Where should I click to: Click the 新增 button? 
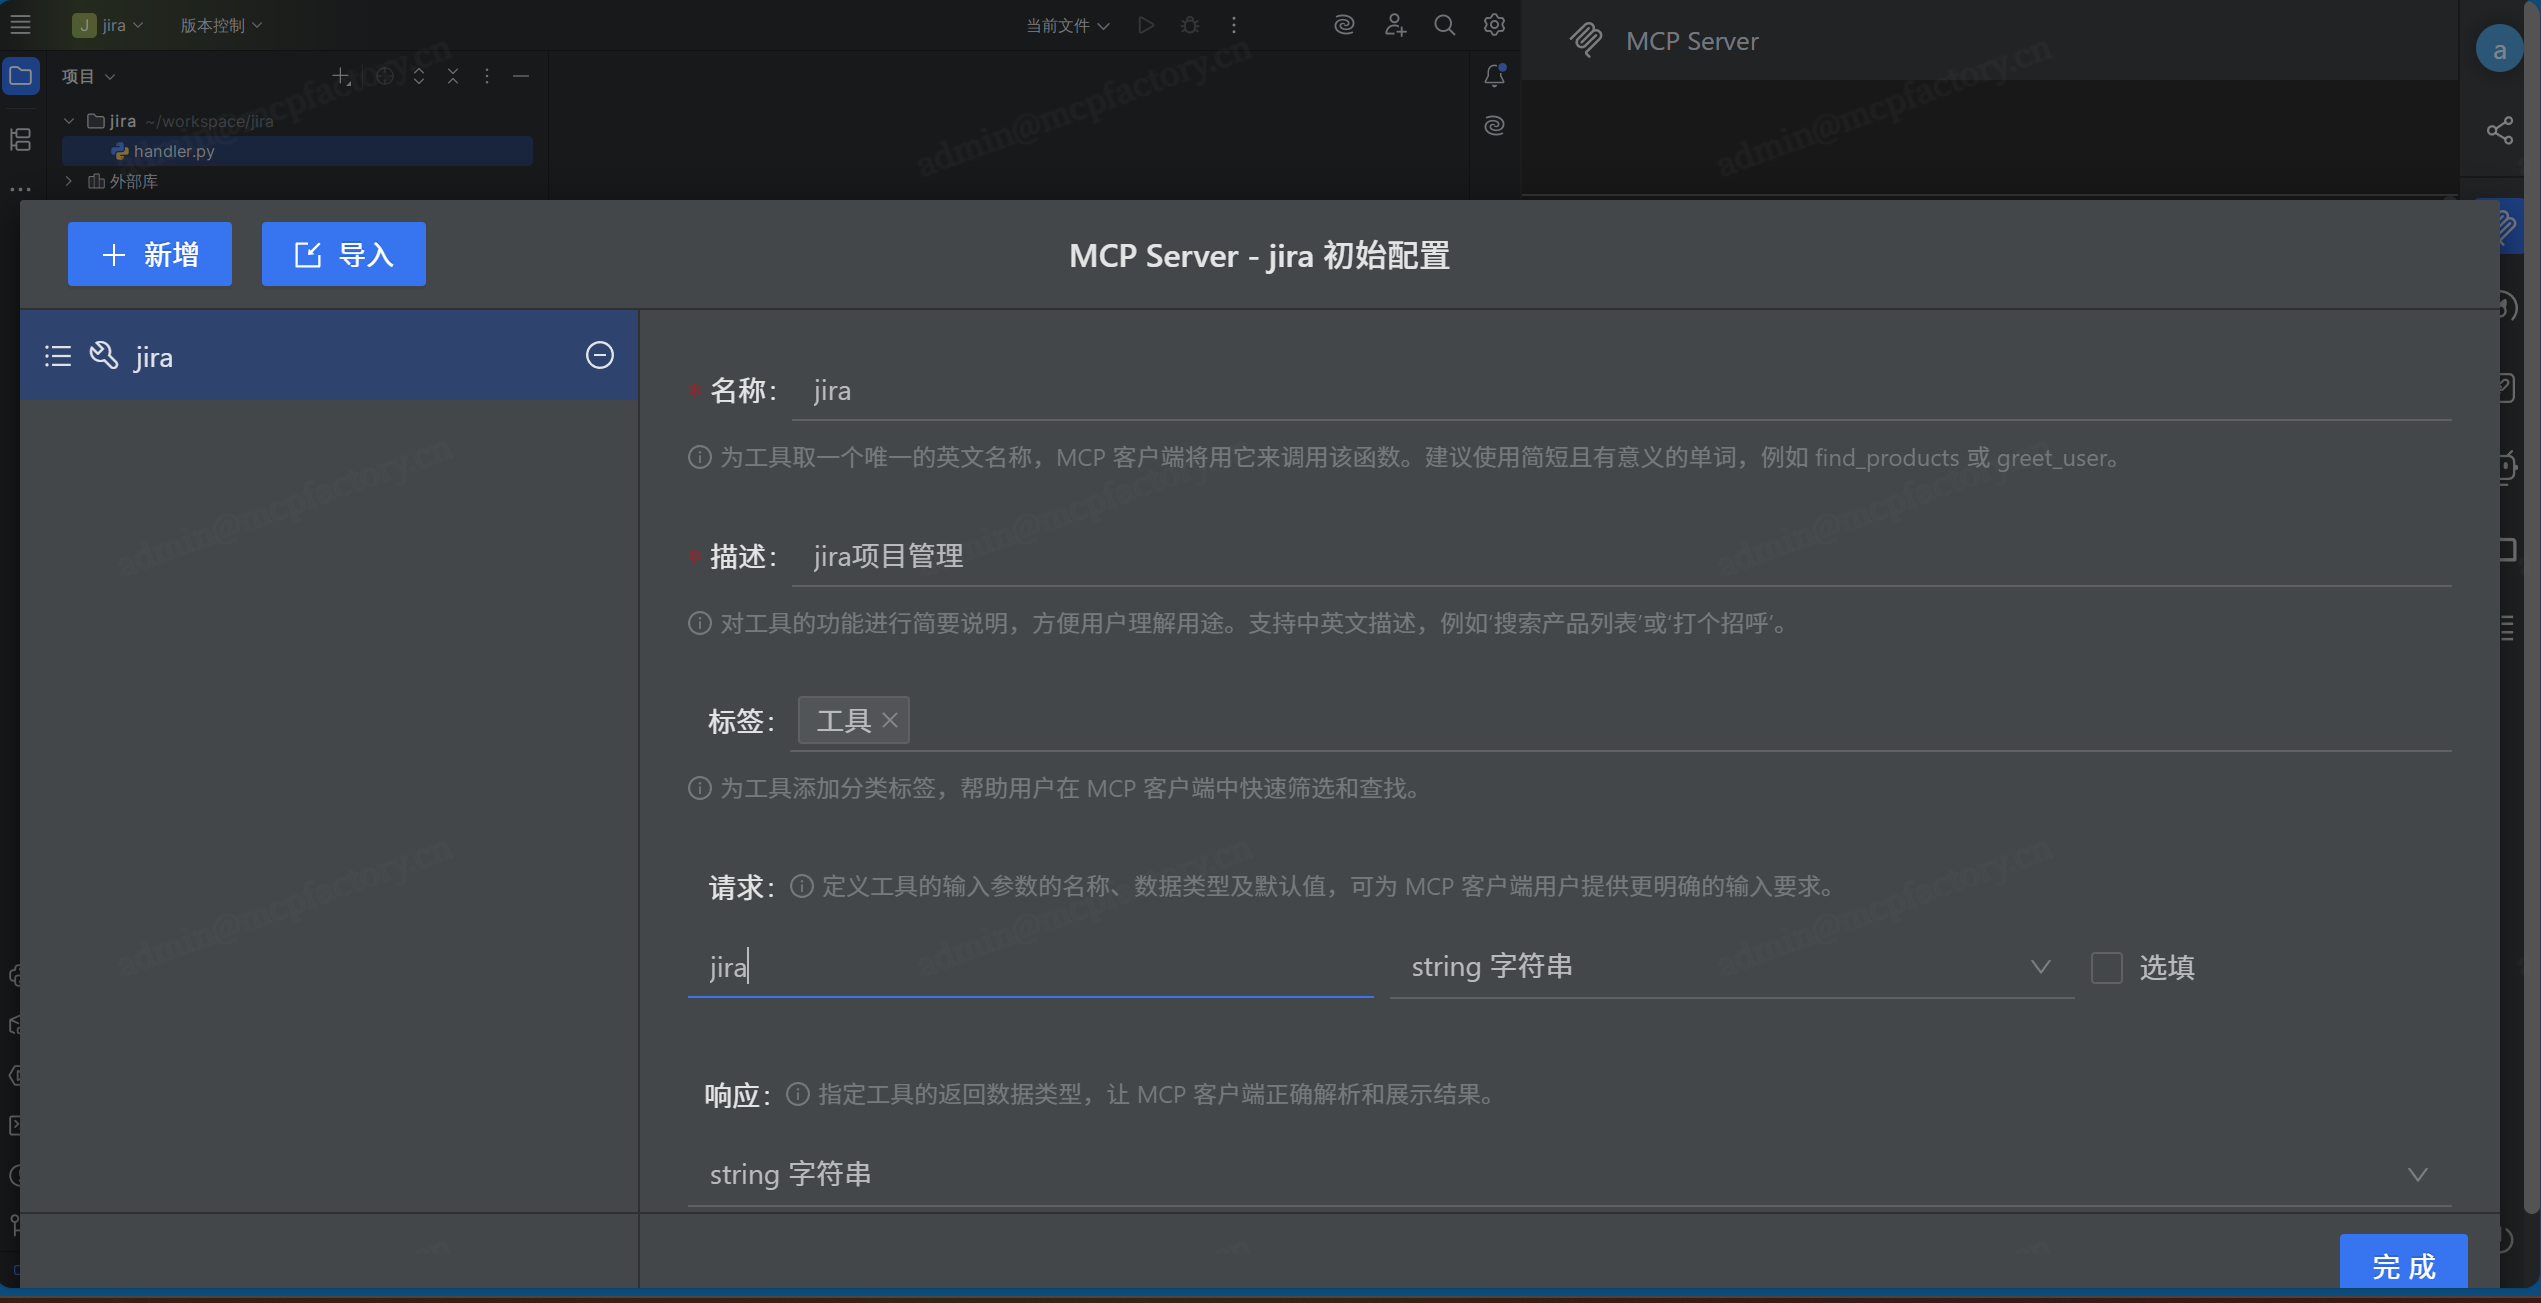(x=150, y=254)
